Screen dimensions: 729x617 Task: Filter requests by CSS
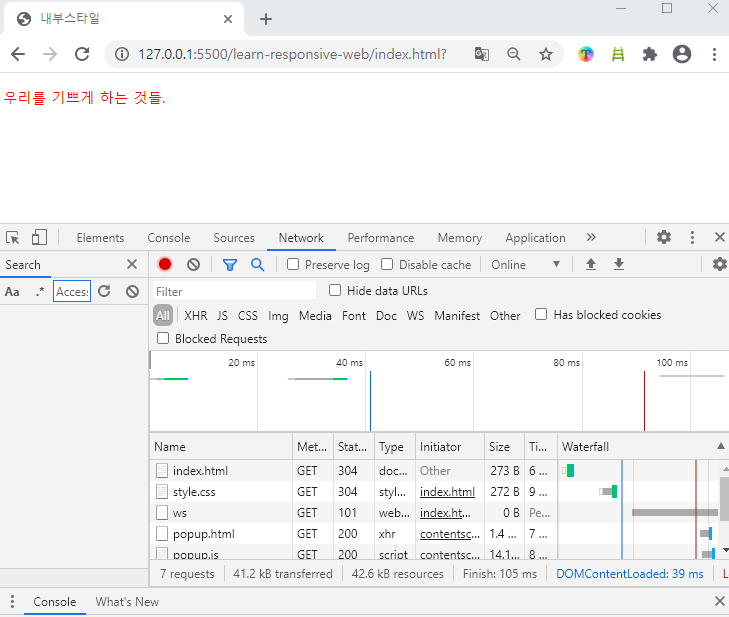(x=248, y=316)
